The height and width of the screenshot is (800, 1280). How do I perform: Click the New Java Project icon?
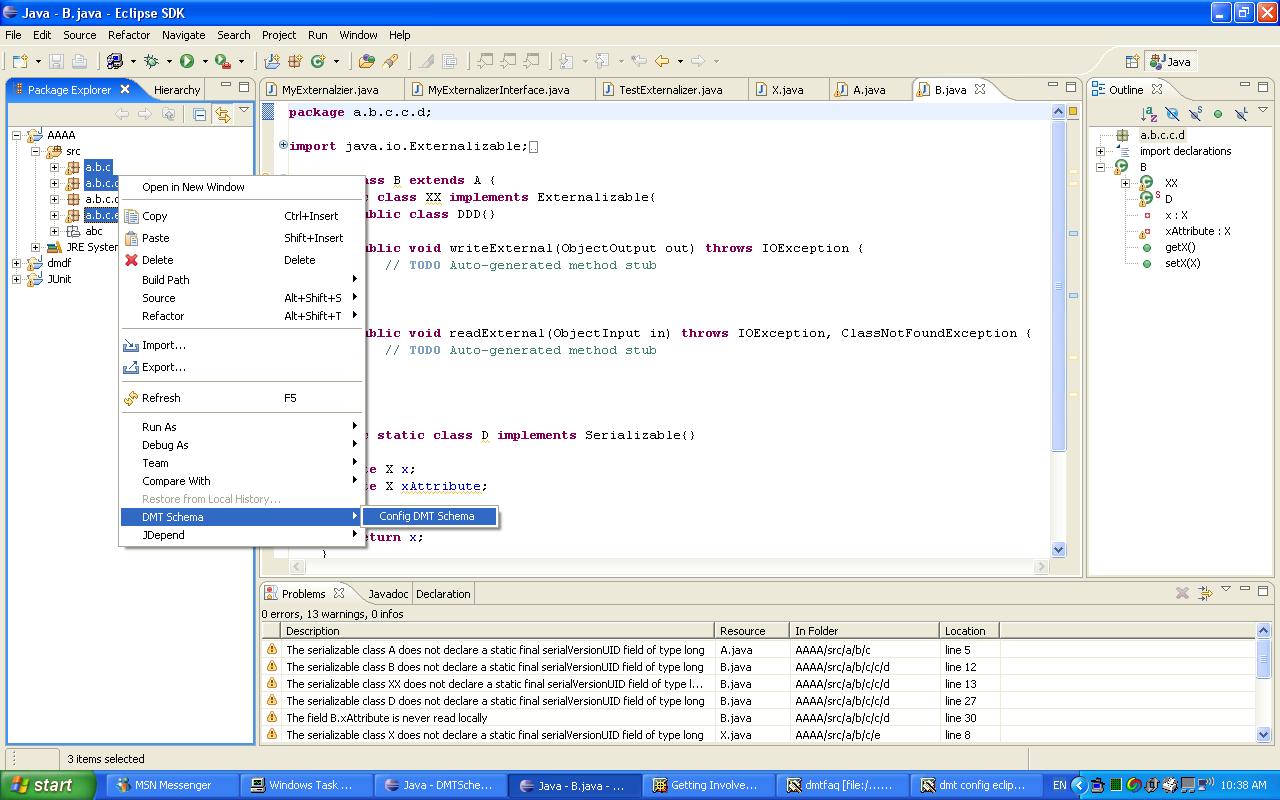click(x=270, y=61)
